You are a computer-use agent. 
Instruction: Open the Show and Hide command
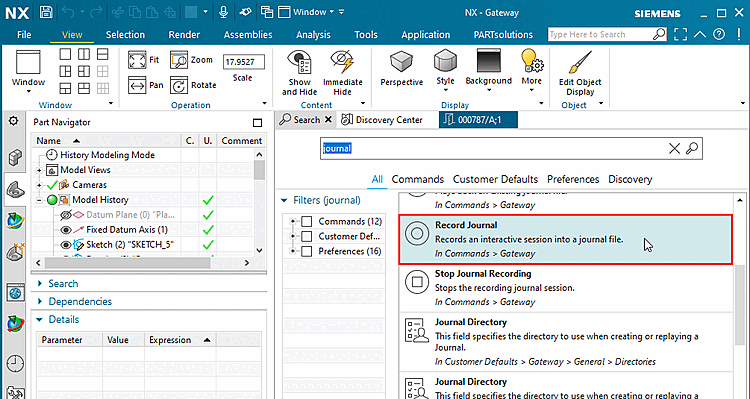point(299,73)
